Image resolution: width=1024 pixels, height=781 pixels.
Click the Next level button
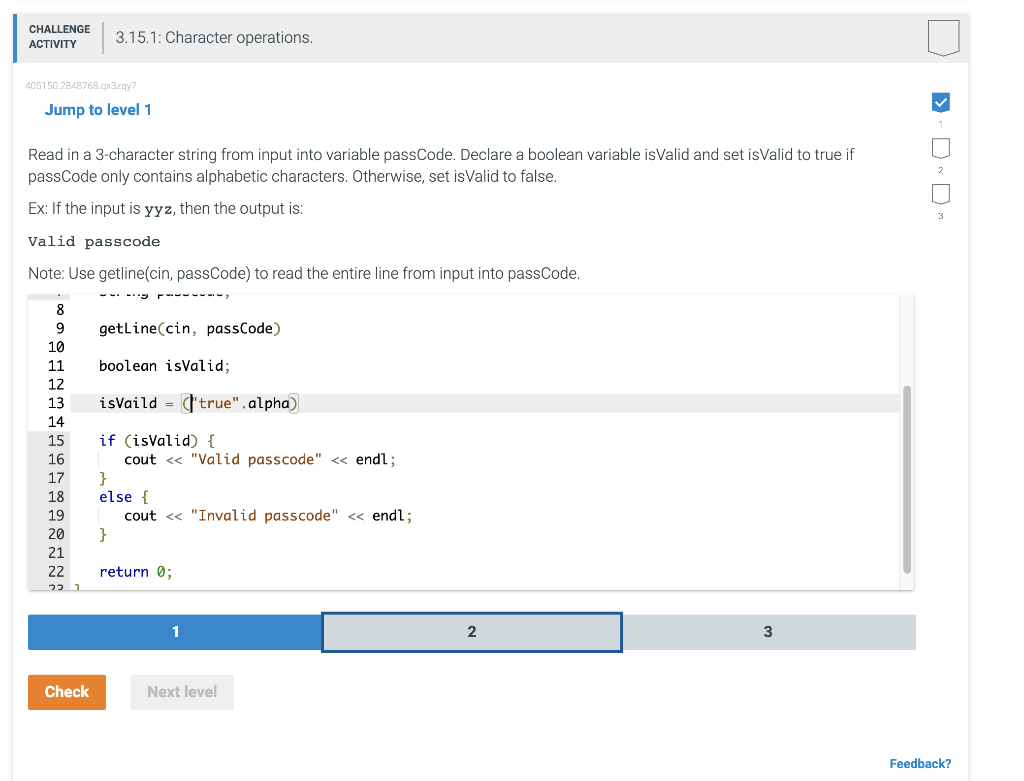(x=181, y=691)
